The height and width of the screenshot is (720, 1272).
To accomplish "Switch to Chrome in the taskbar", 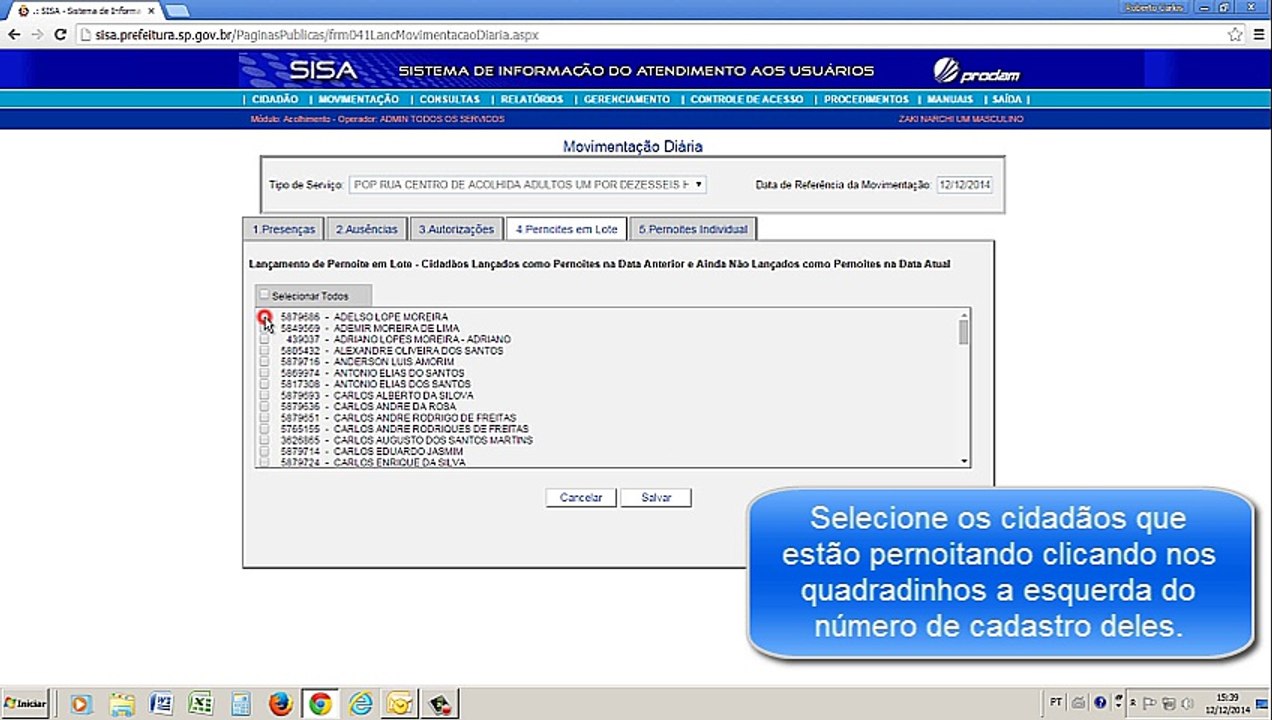I will pyautogui.click(x=320, y=704).
